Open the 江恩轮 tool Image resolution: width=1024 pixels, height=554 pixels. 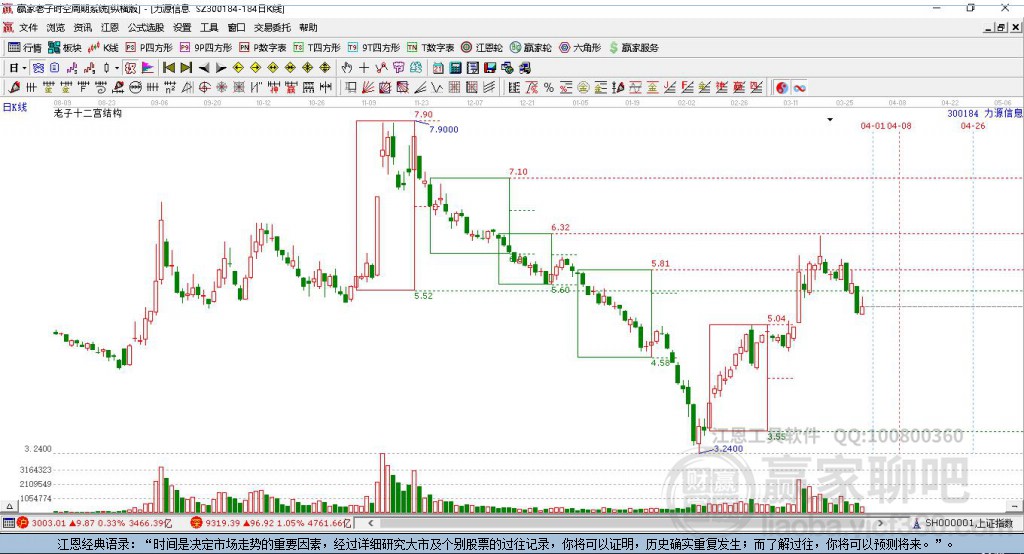pyautogui.click(x=482, y=48)
